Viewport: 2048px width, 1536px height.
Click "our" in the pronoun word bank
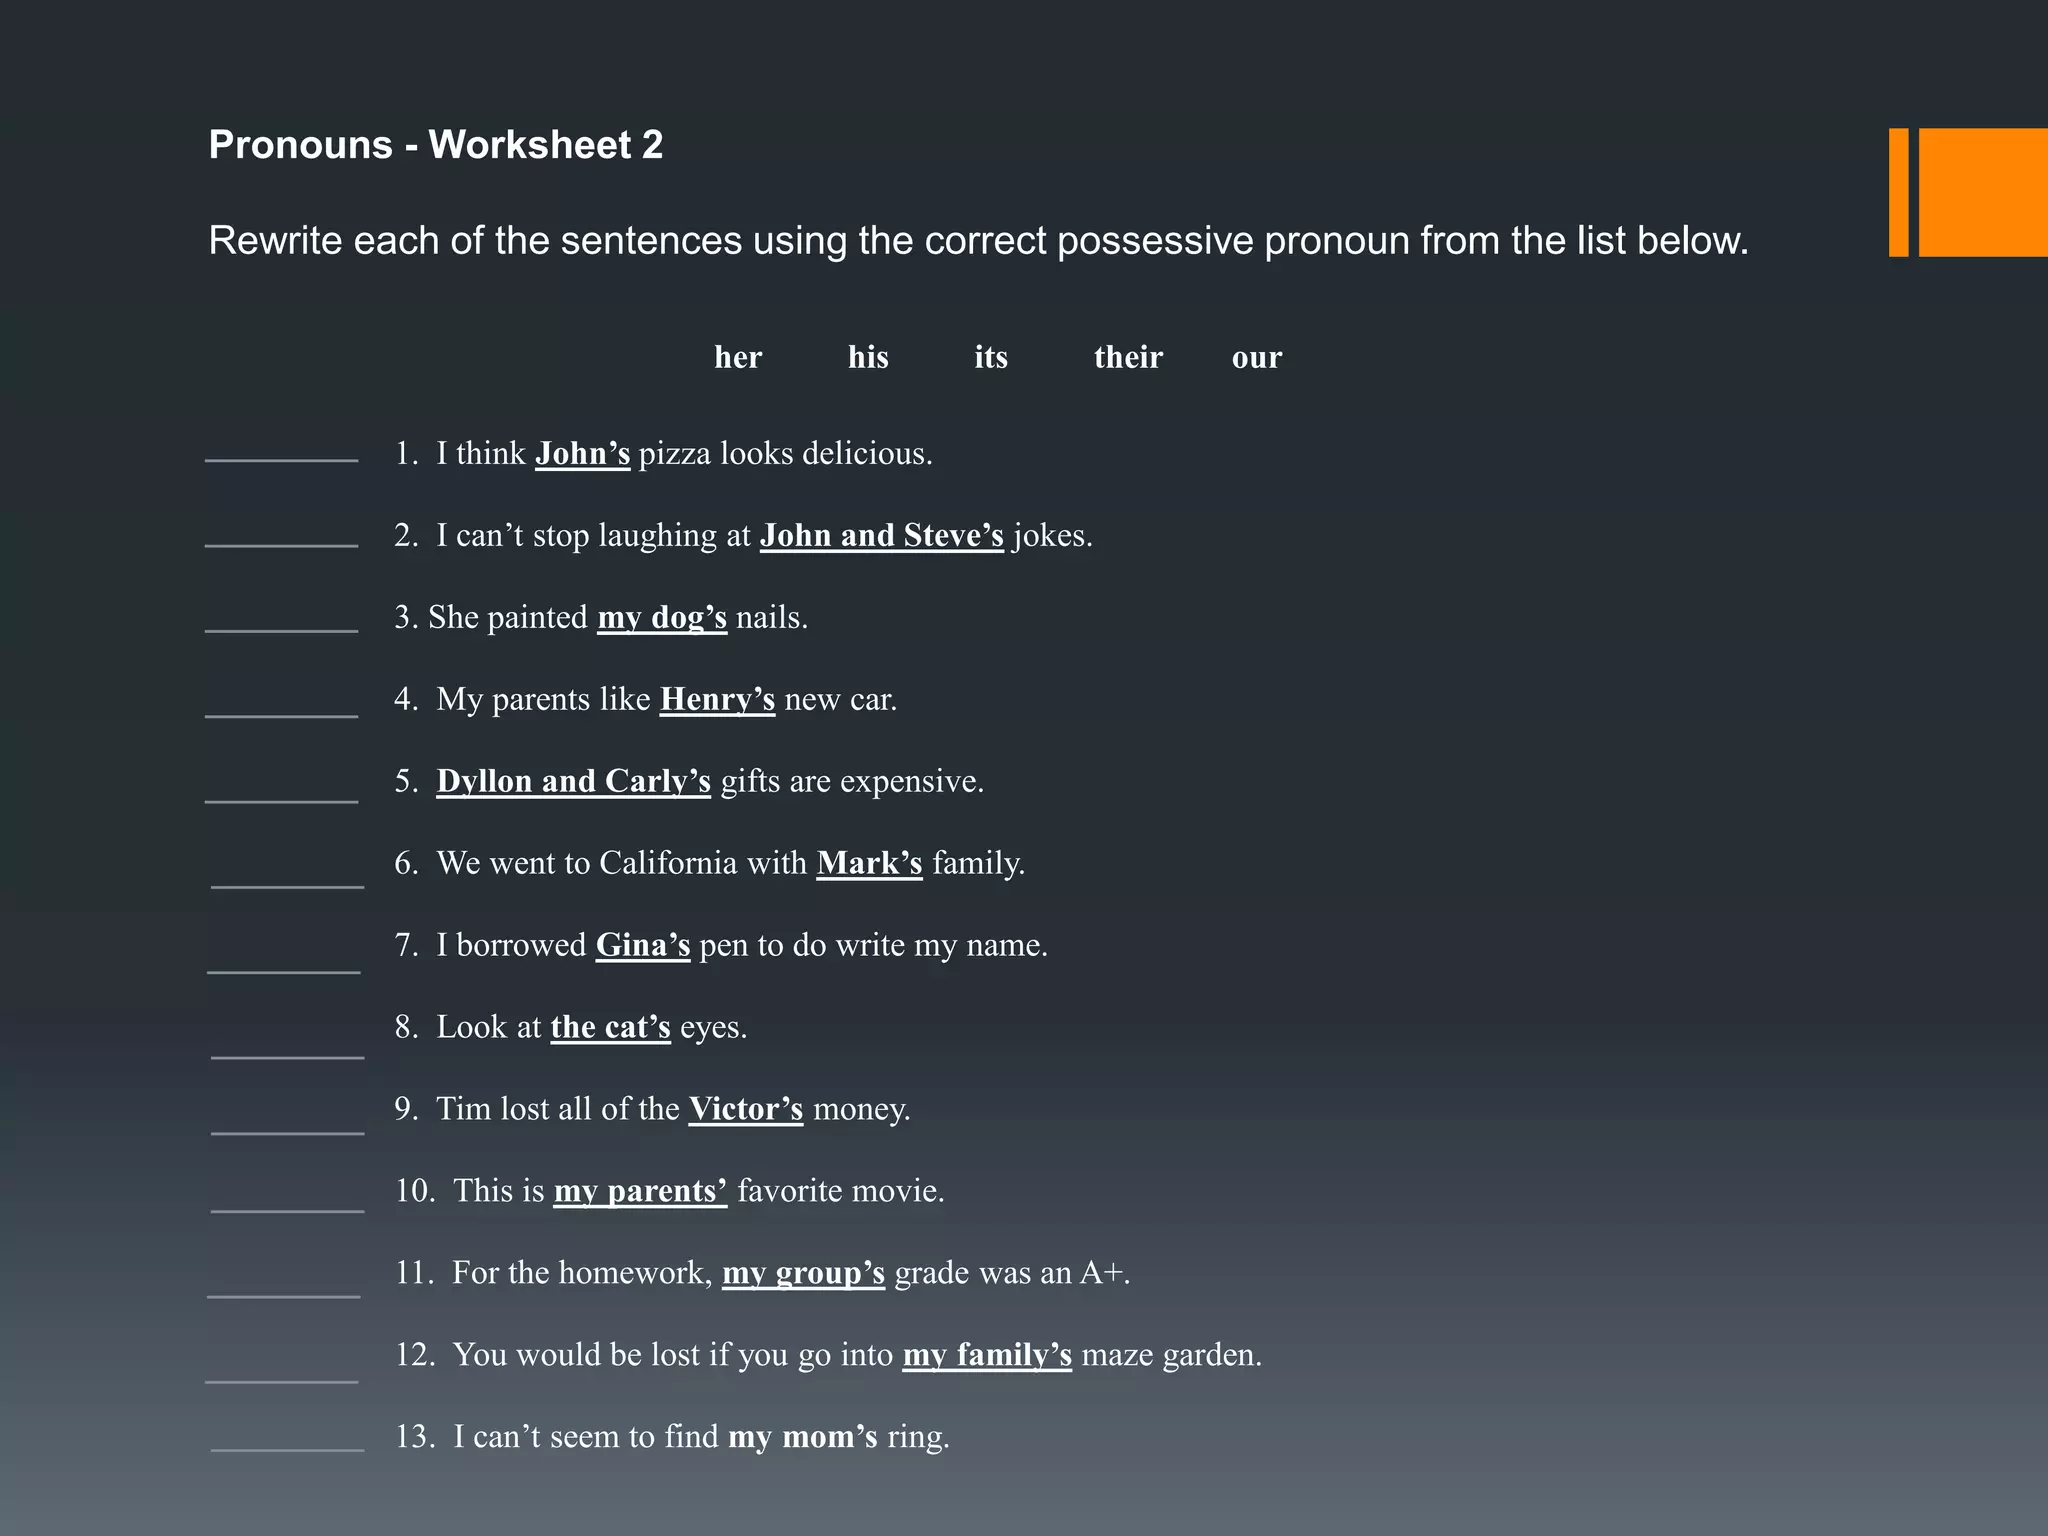click(1257, 357)
